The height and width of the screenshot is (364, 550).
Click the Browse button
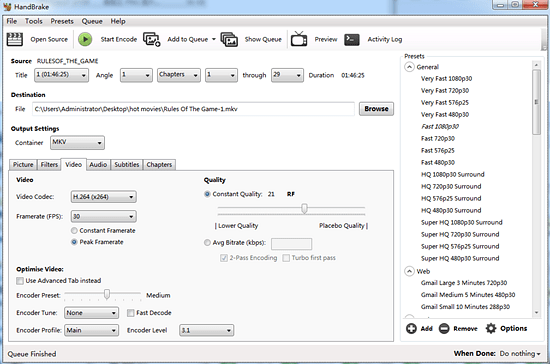click(x=376, y=109)
